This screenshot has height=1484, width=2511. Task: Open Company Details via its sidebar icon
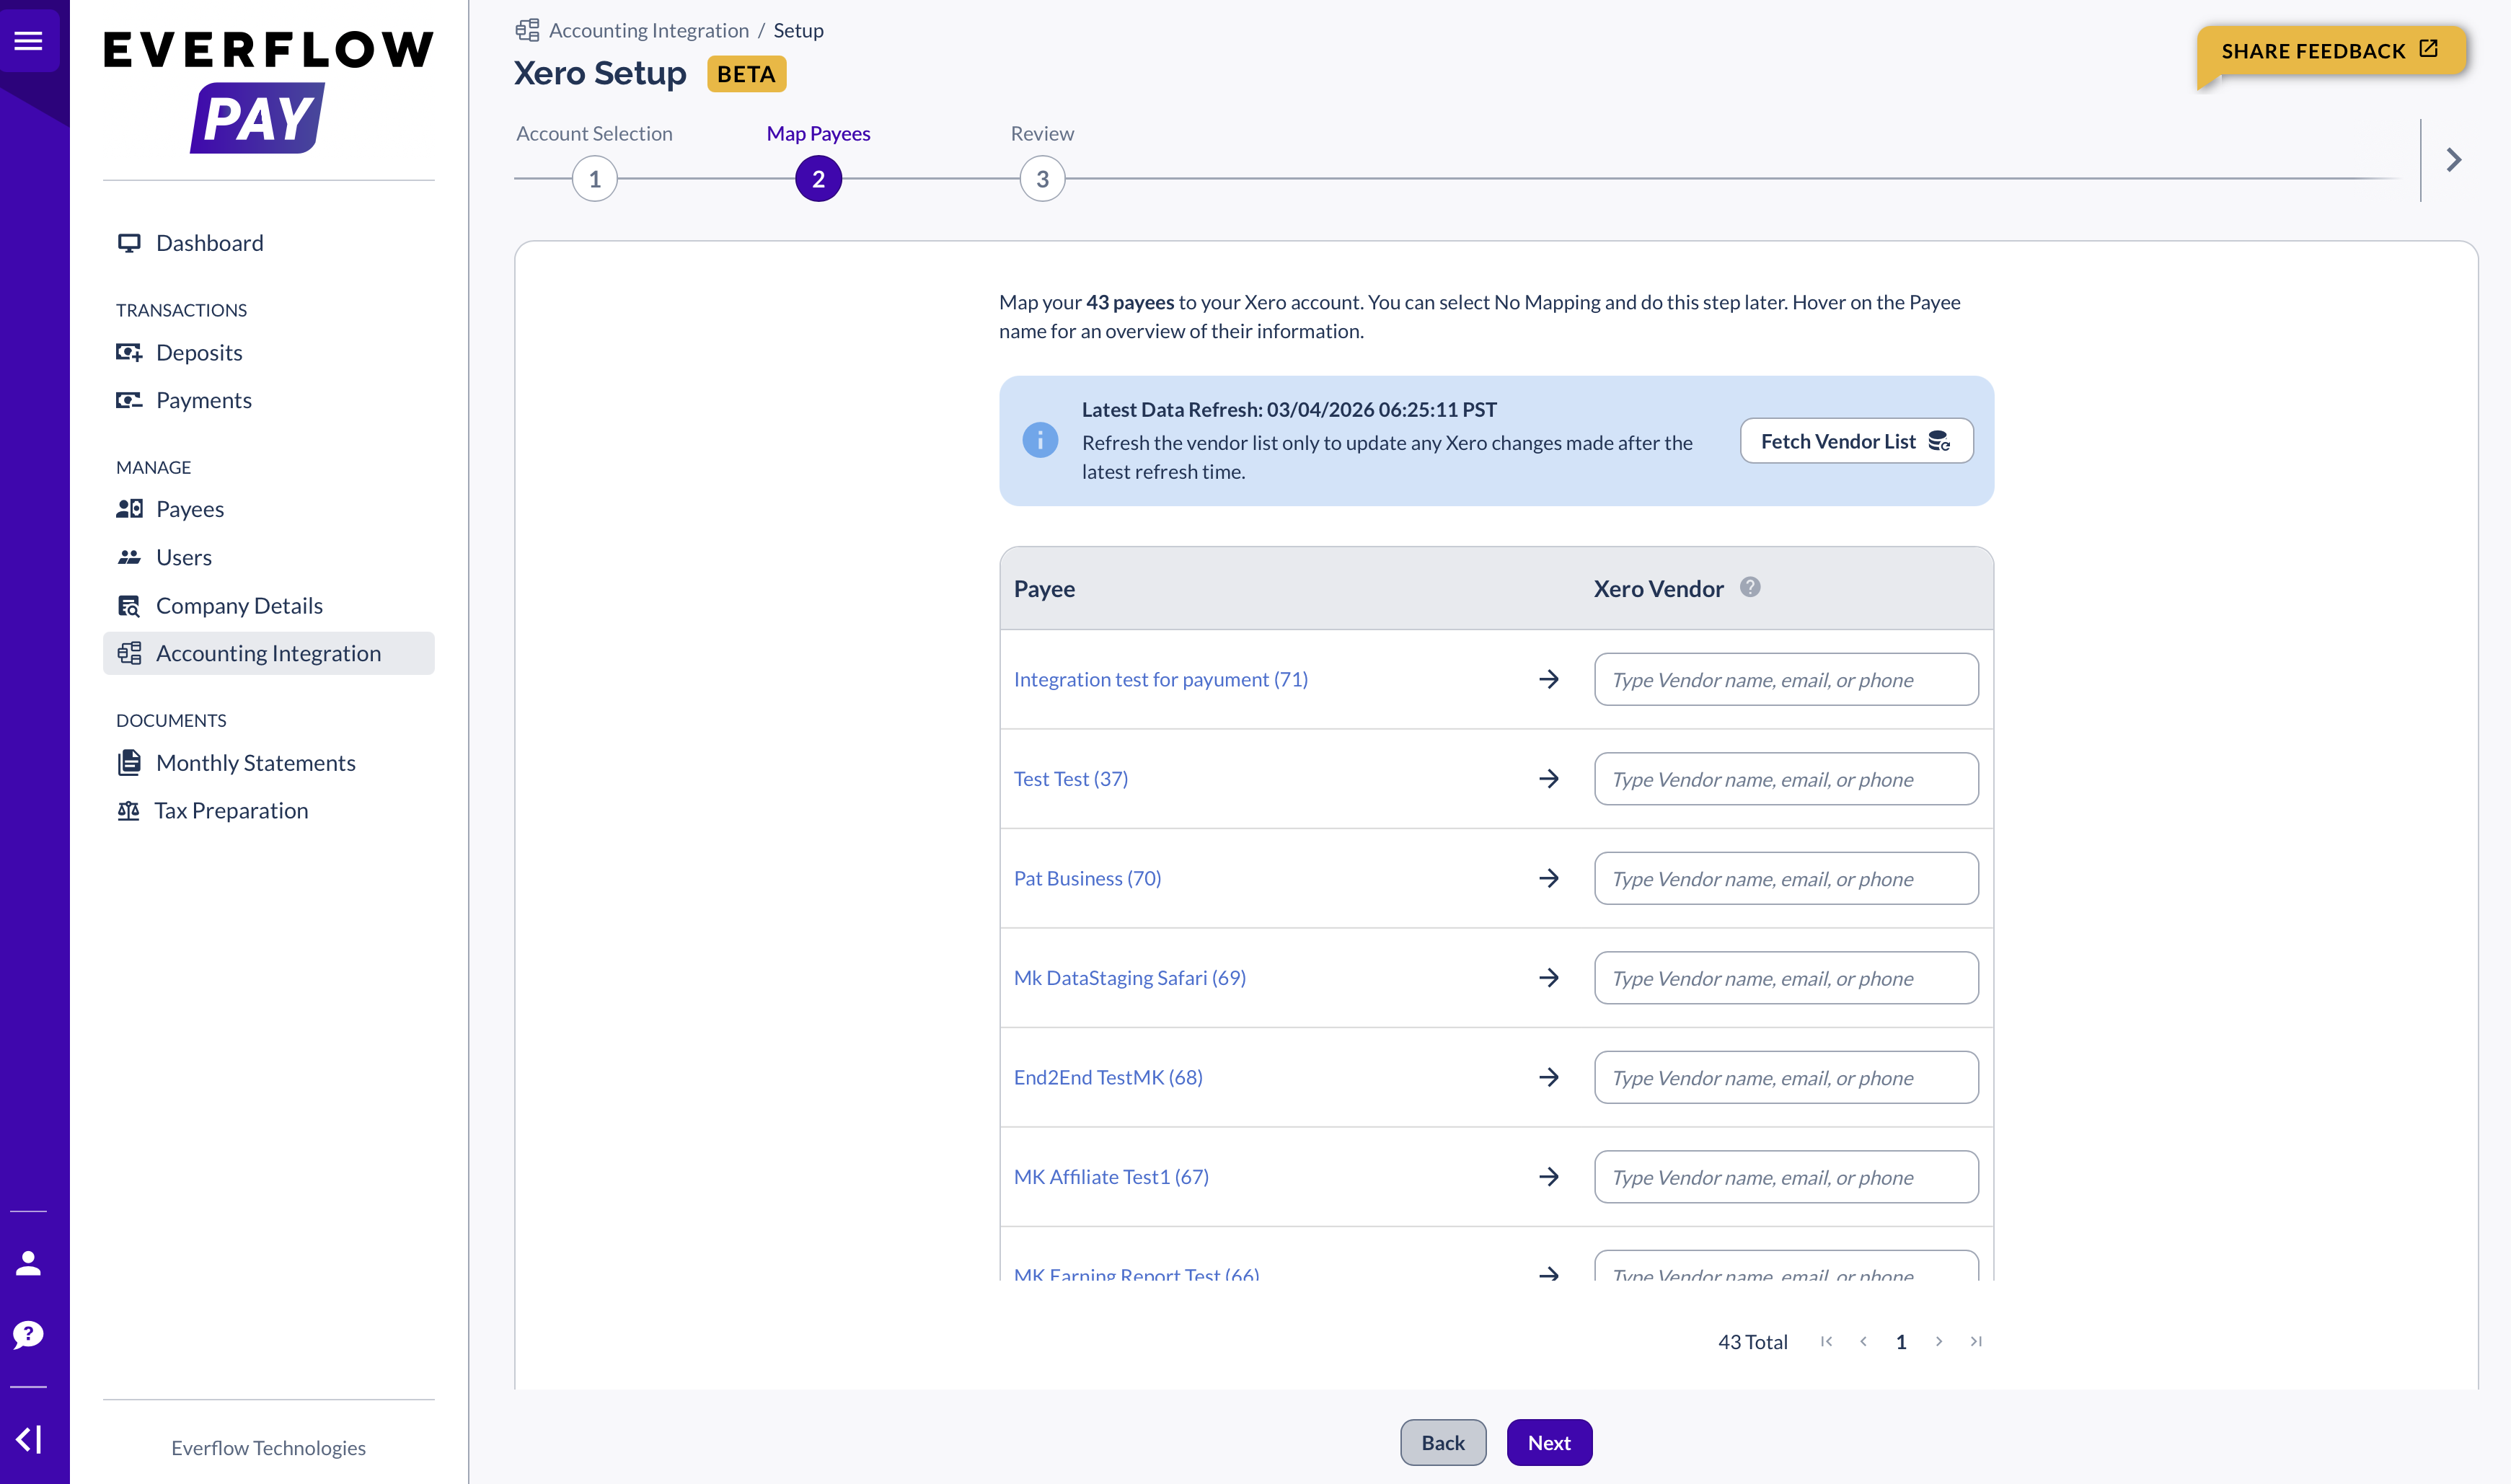click(x=129, y=605)
